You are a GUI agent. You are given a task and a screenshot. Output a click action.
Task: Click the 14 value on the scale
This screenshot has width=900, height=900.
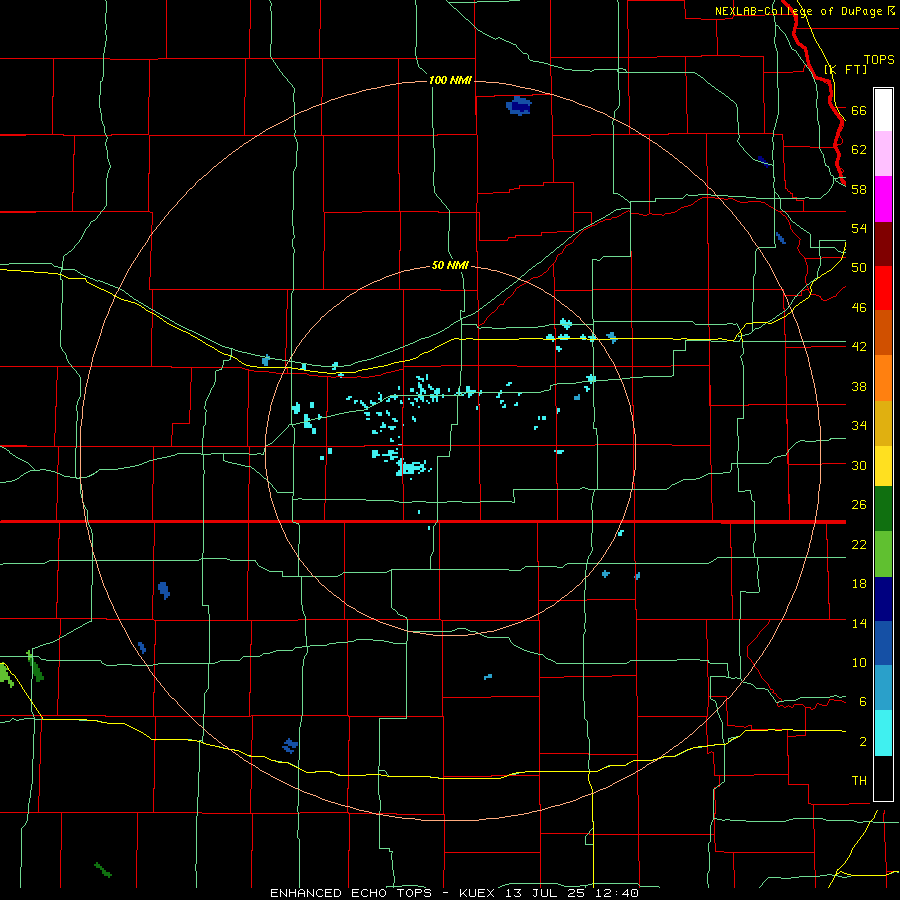859,623
